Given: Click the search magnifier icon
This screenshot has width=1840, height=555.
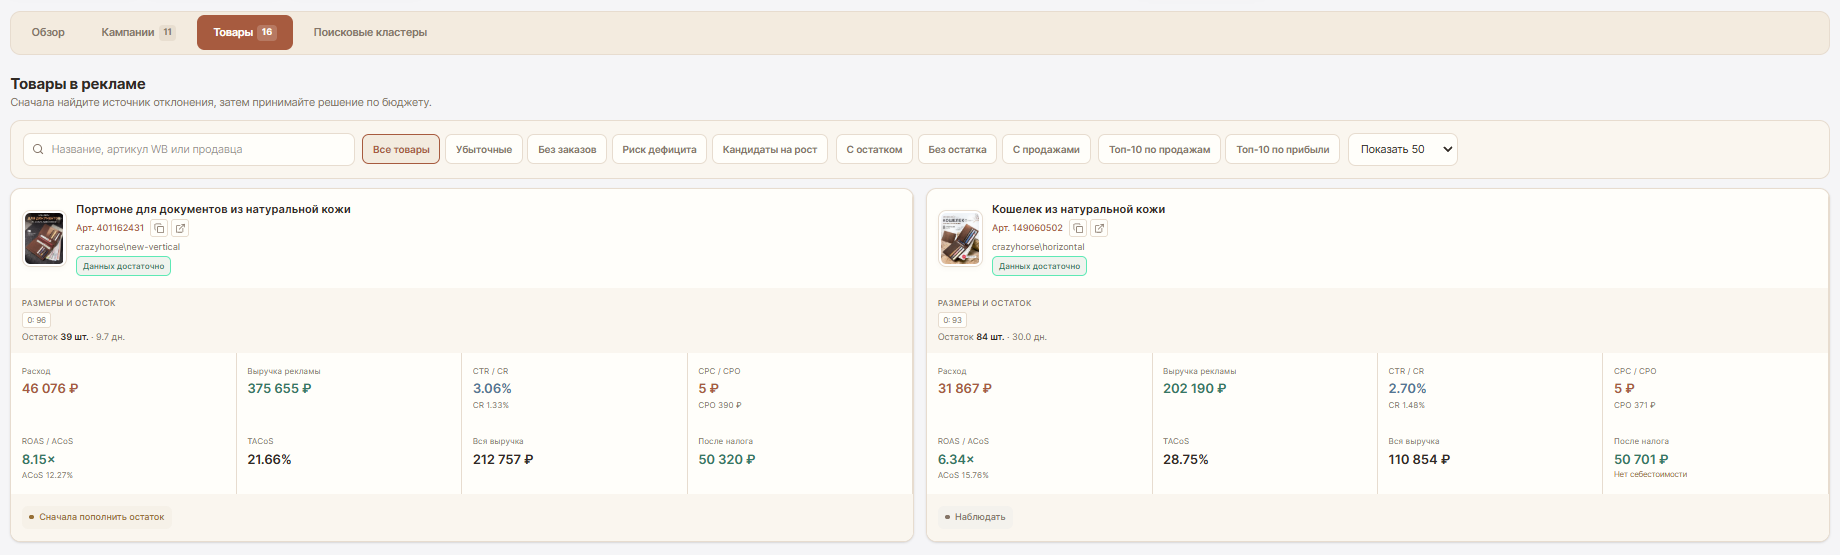Looking at the screenshot, I should [x=38, y=149].
